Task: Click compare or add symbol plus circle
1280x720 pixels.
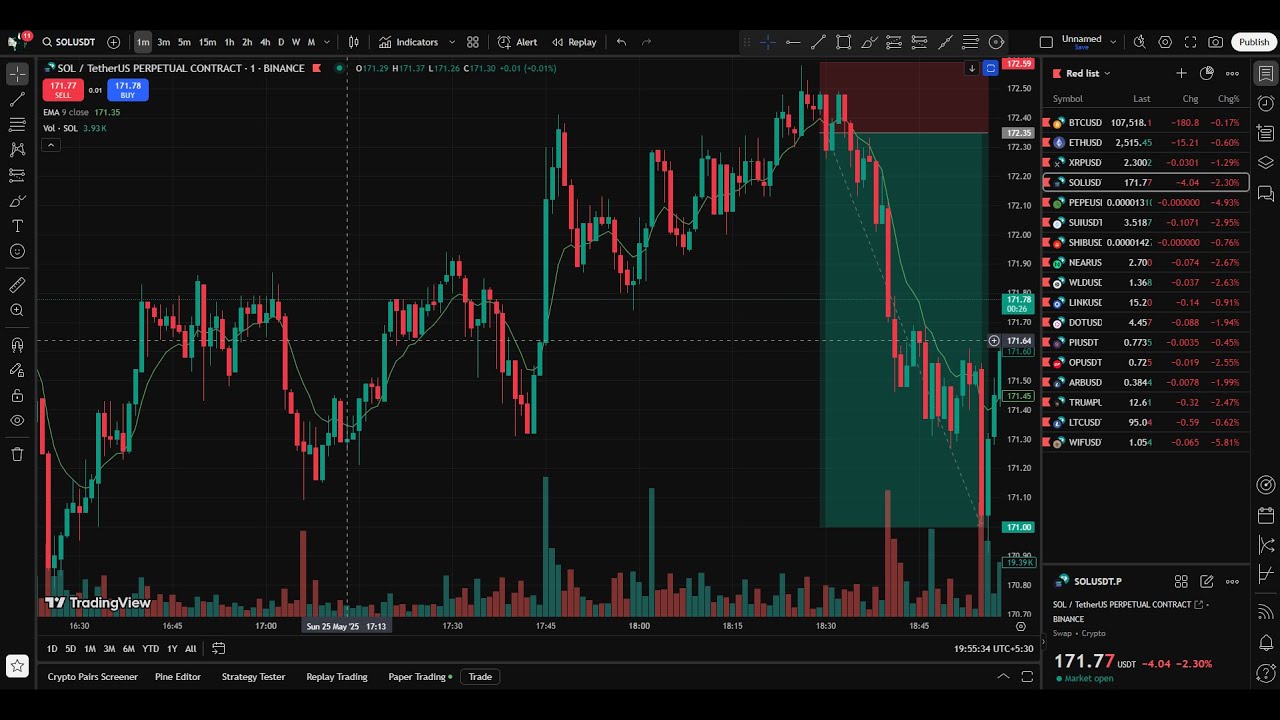Action: 113,42
